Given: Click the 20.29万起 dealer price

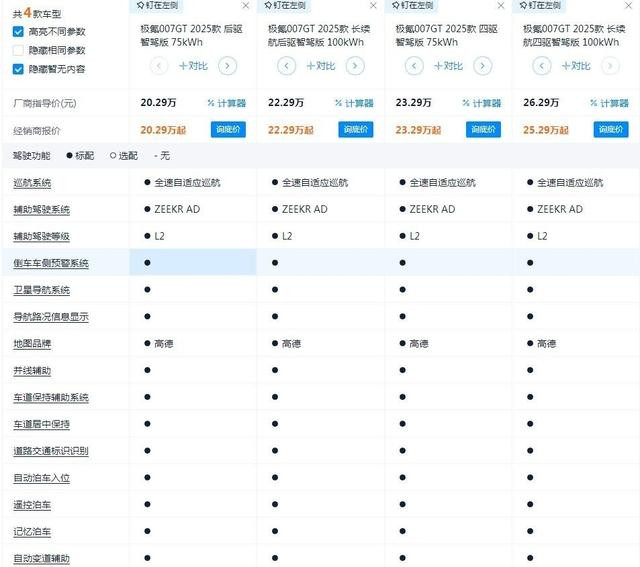Looking at the screenshot, I should (163, 130).
